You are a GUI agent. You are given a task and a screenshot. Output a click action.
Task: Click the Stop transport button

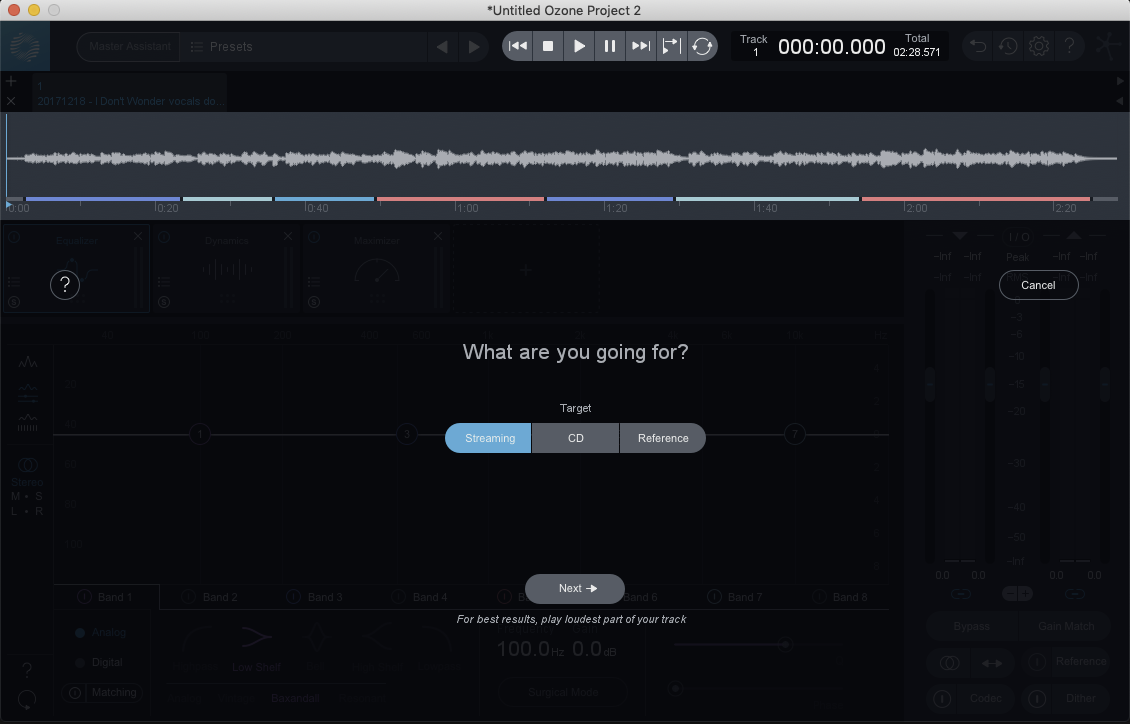coord(548,46)
